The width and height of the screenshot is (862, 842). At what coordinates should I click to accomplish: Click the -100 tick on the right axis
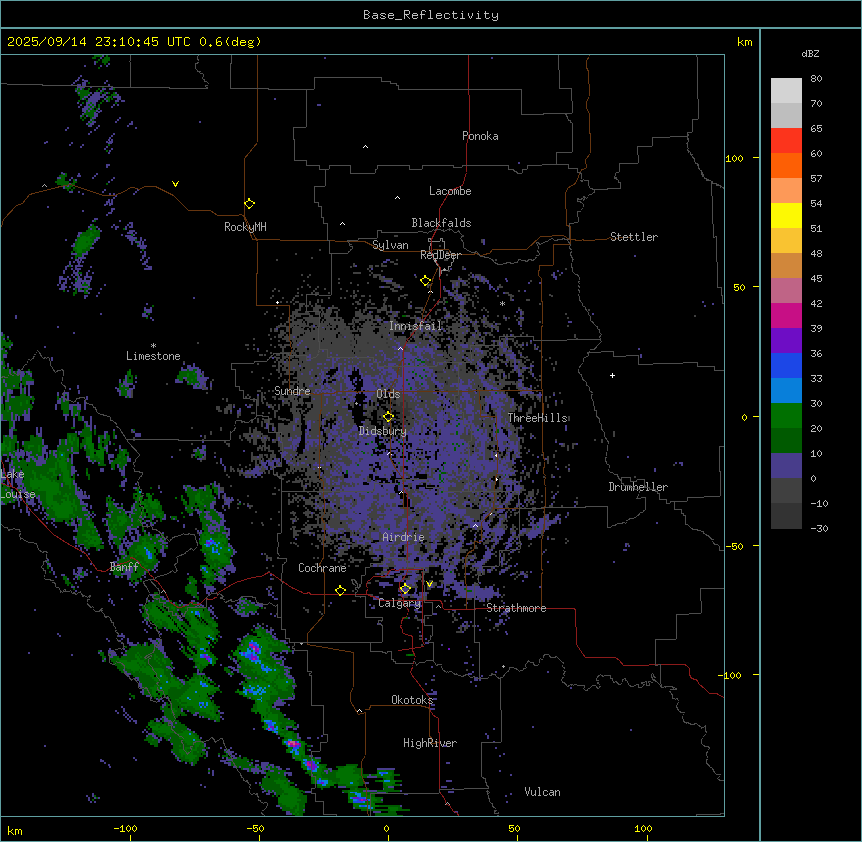tap(731, 675)
